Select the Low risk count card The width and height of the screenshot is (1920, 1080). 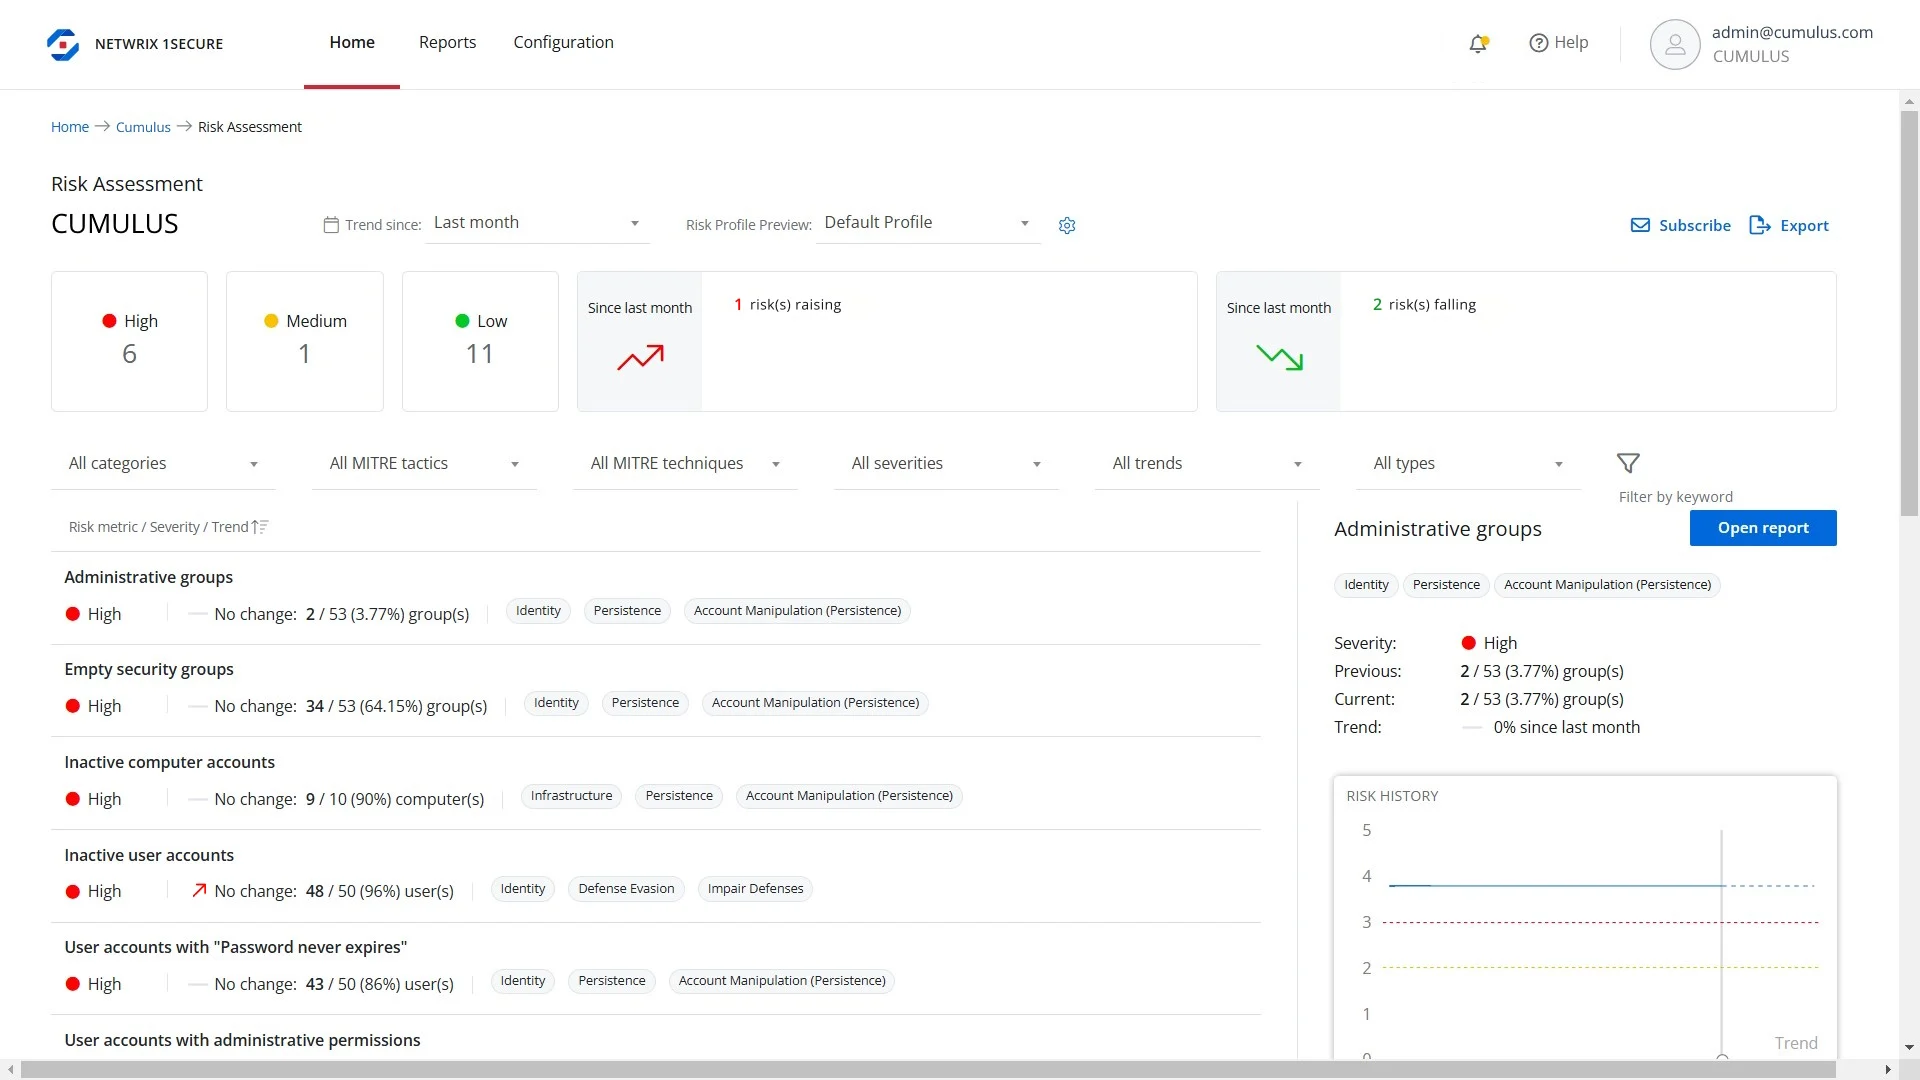[480, 341]
